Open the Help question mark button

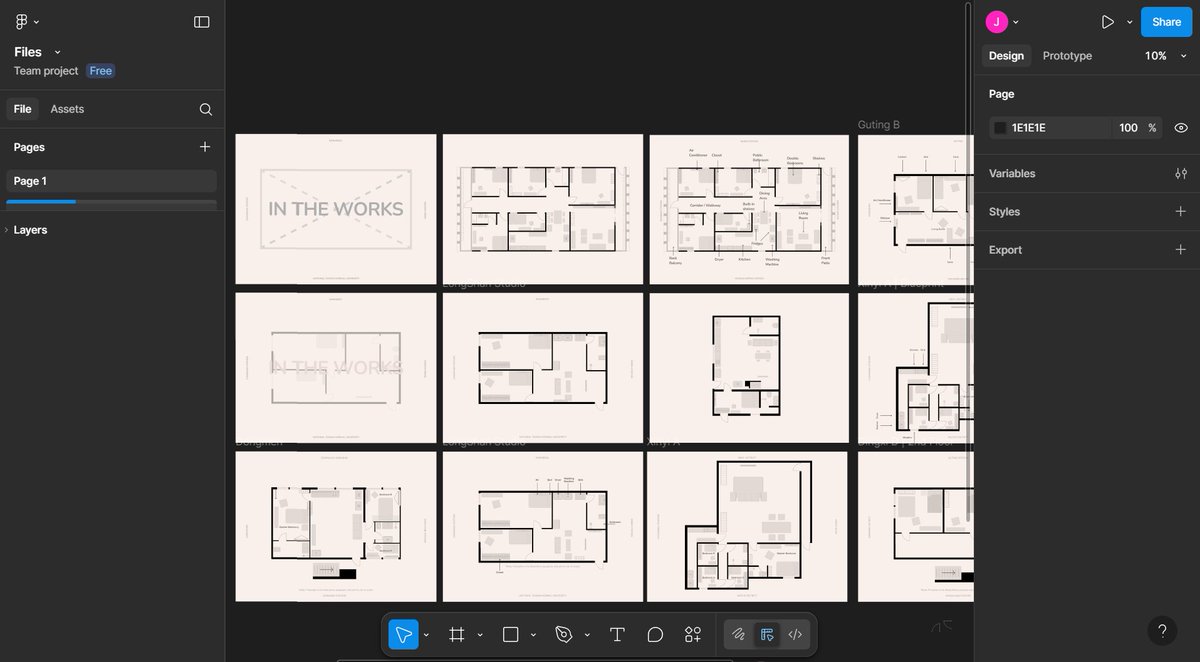click(1162, 631)
